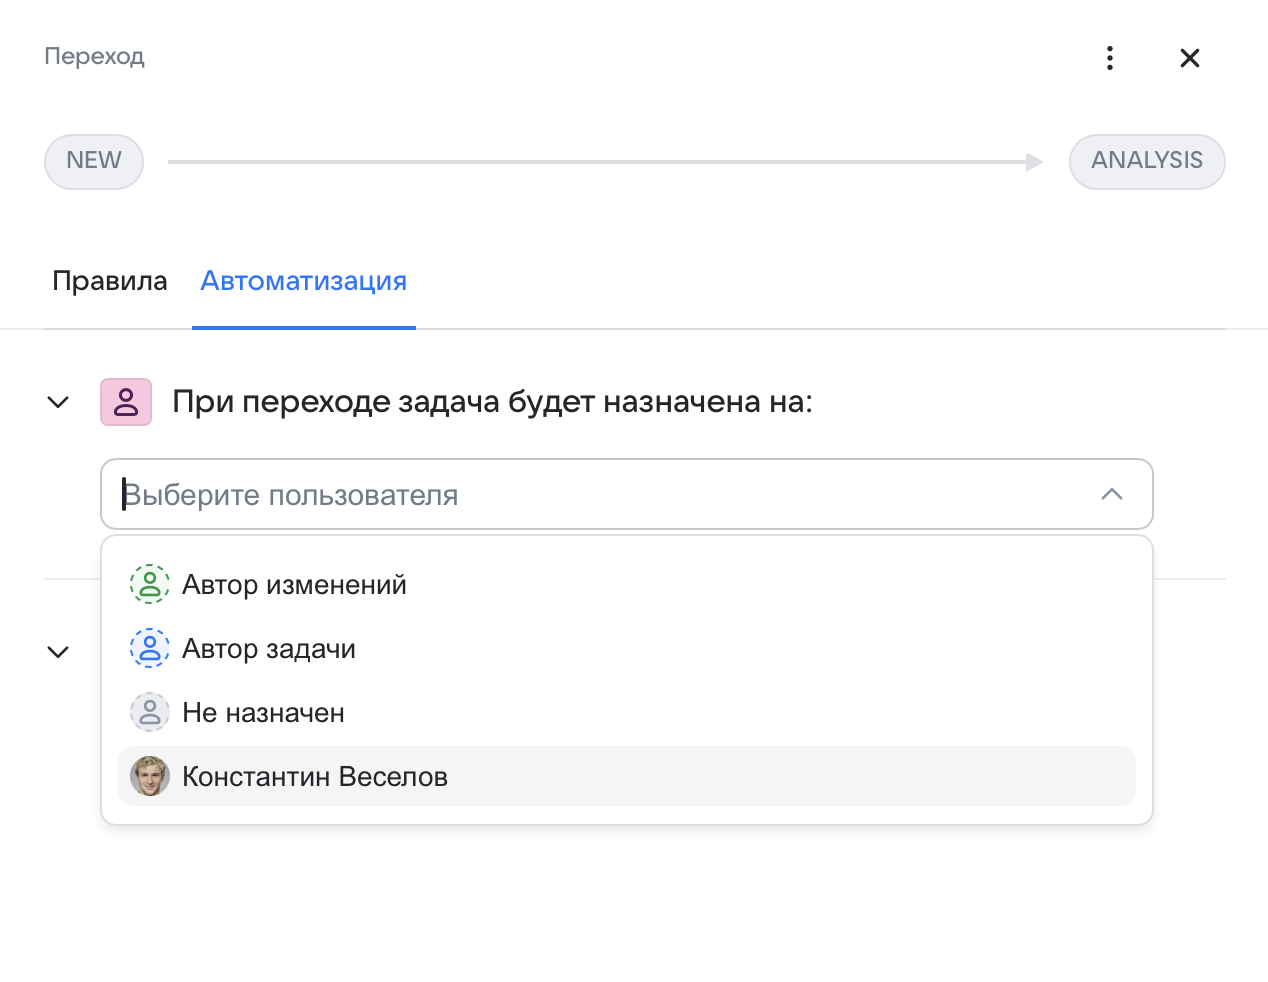Open the three-dot options menu

pos(1109,57)
